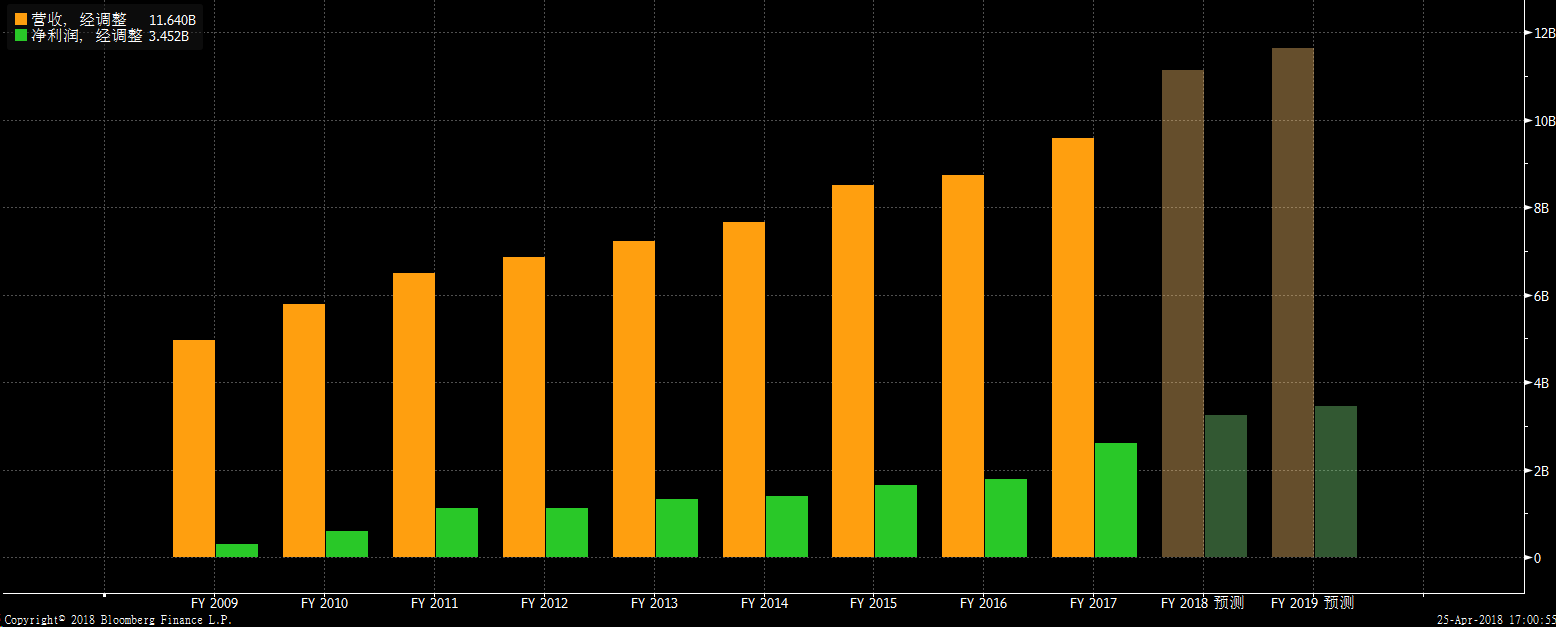Click the green net income bar for FY 2017
1556x627 pixels.
pyautogui.click(x=1116, y=499)
